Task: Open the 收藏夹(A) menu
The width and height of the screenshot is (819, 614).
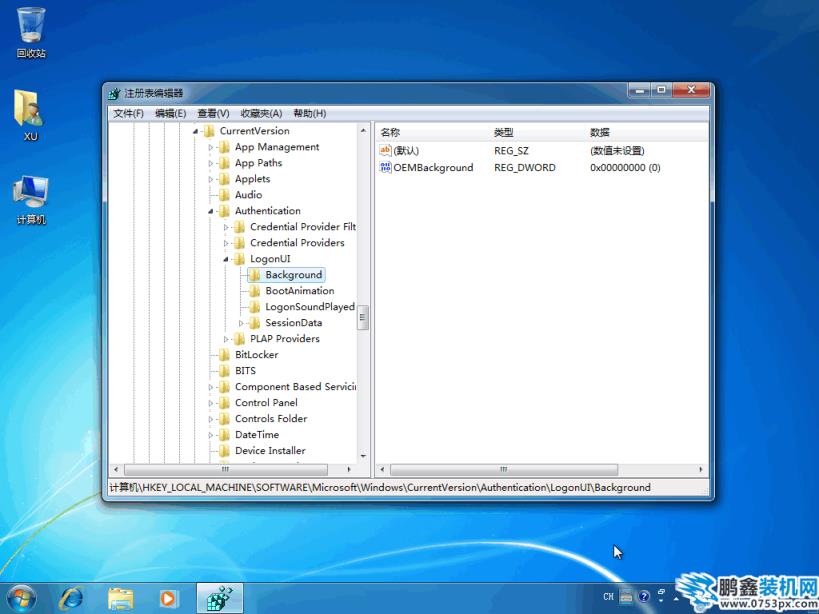Action: tap(261, 113)
